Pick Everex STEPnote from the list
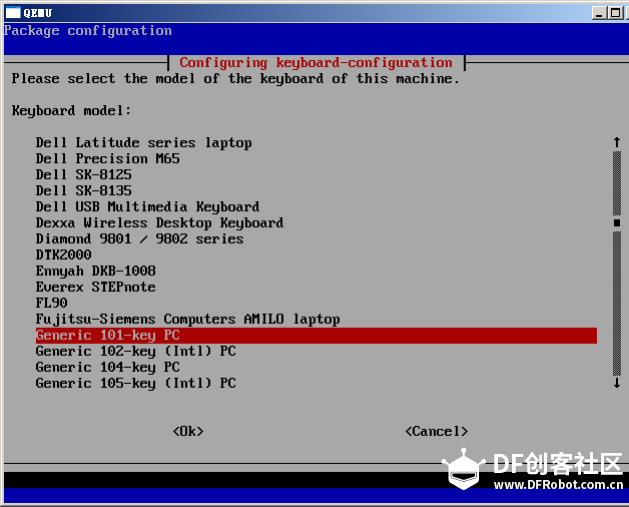The width and height of the screenshot is (629, 507). 95,287
